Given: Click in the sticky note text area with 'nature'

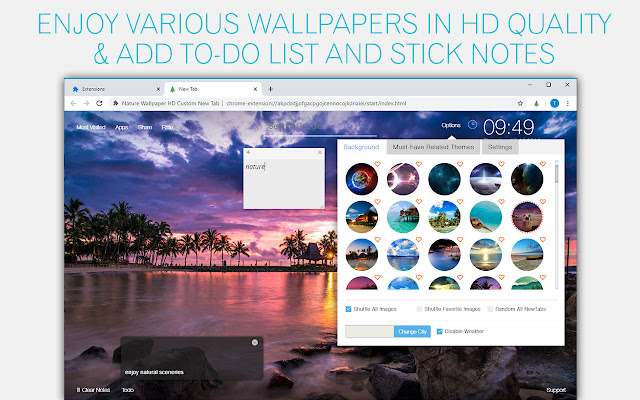Looking at the screenshot, I should pyautogui.click(x=284, y=184).
